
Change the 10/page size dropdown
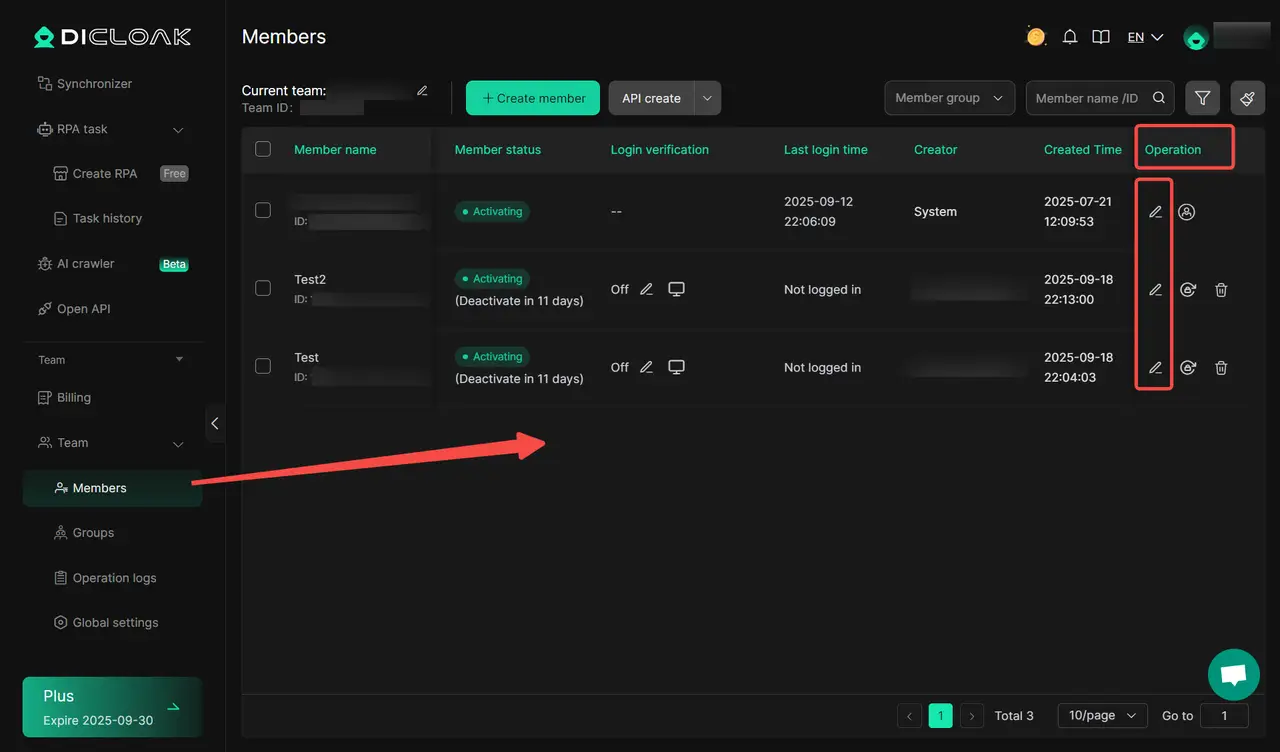pos(1102,715)
